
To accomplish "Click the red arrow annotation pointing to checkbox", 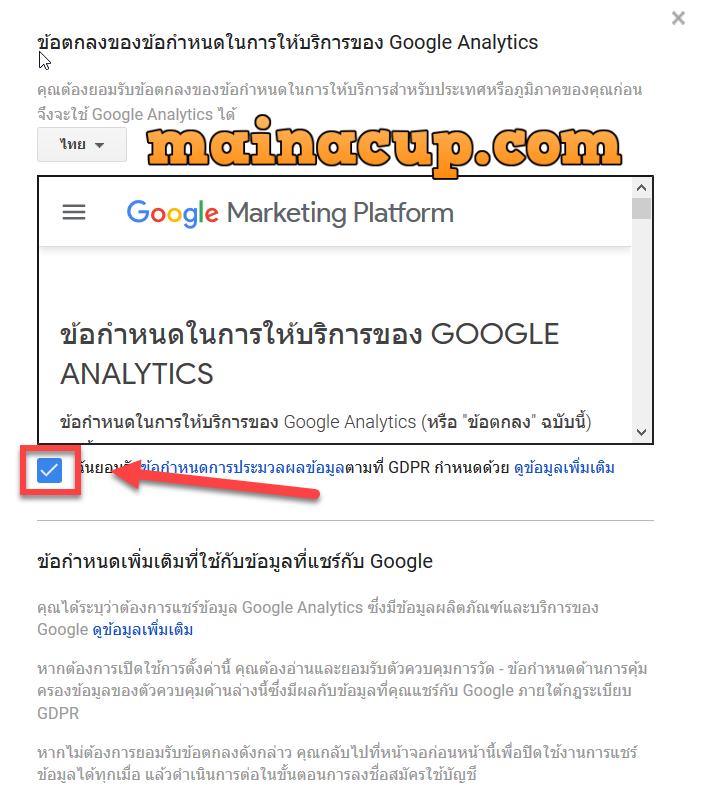I will pyautogui.click(x=217, y=480).
